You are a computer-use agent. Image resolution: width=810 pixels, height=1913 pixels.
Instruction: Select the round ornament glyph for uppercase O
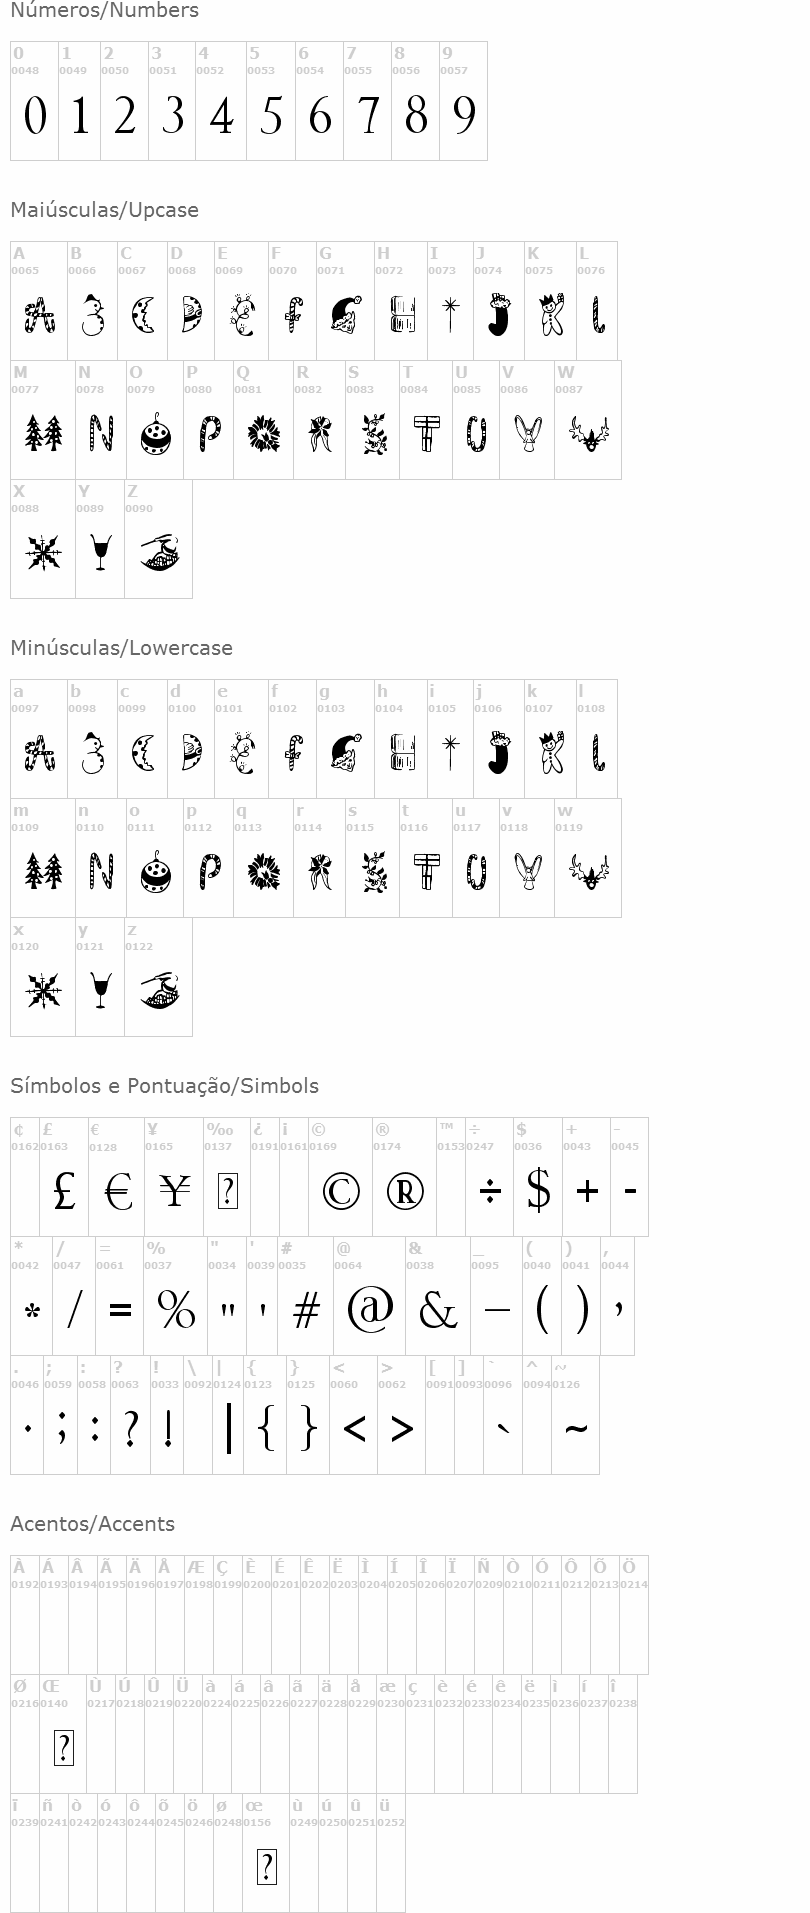pos(155,433)
